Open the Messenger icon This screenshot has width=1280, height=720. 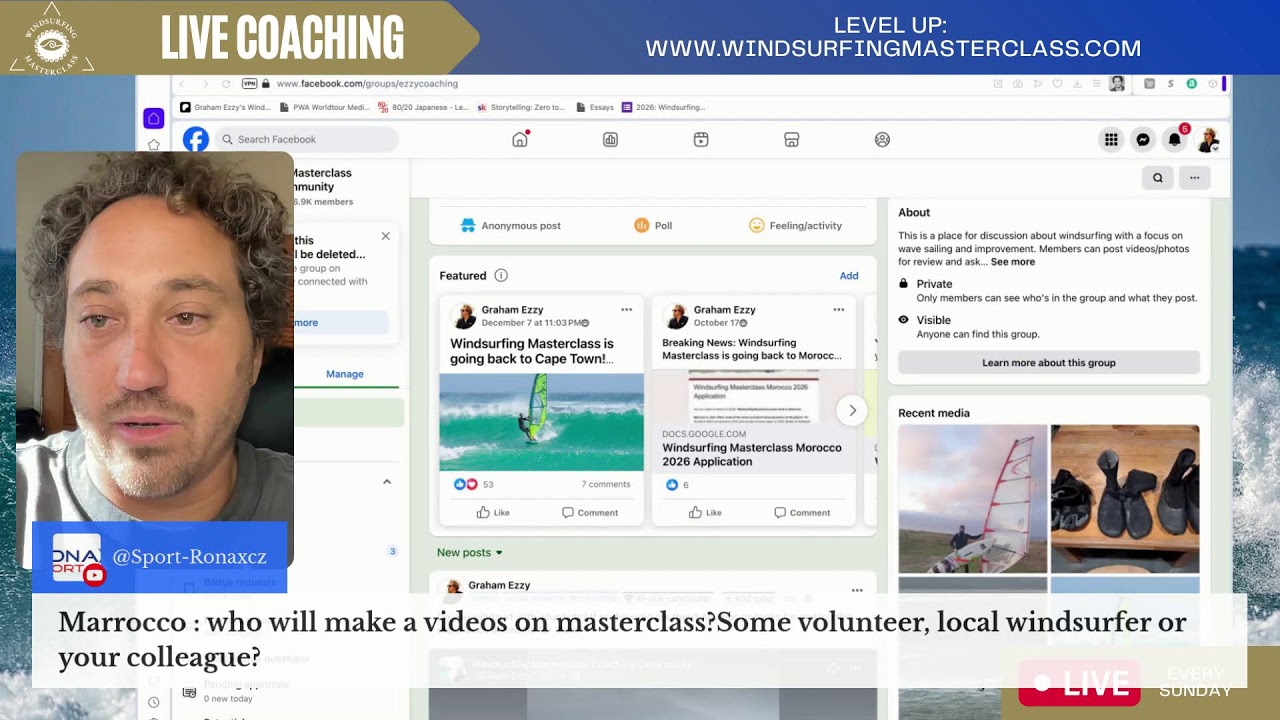pos(1143,140)
